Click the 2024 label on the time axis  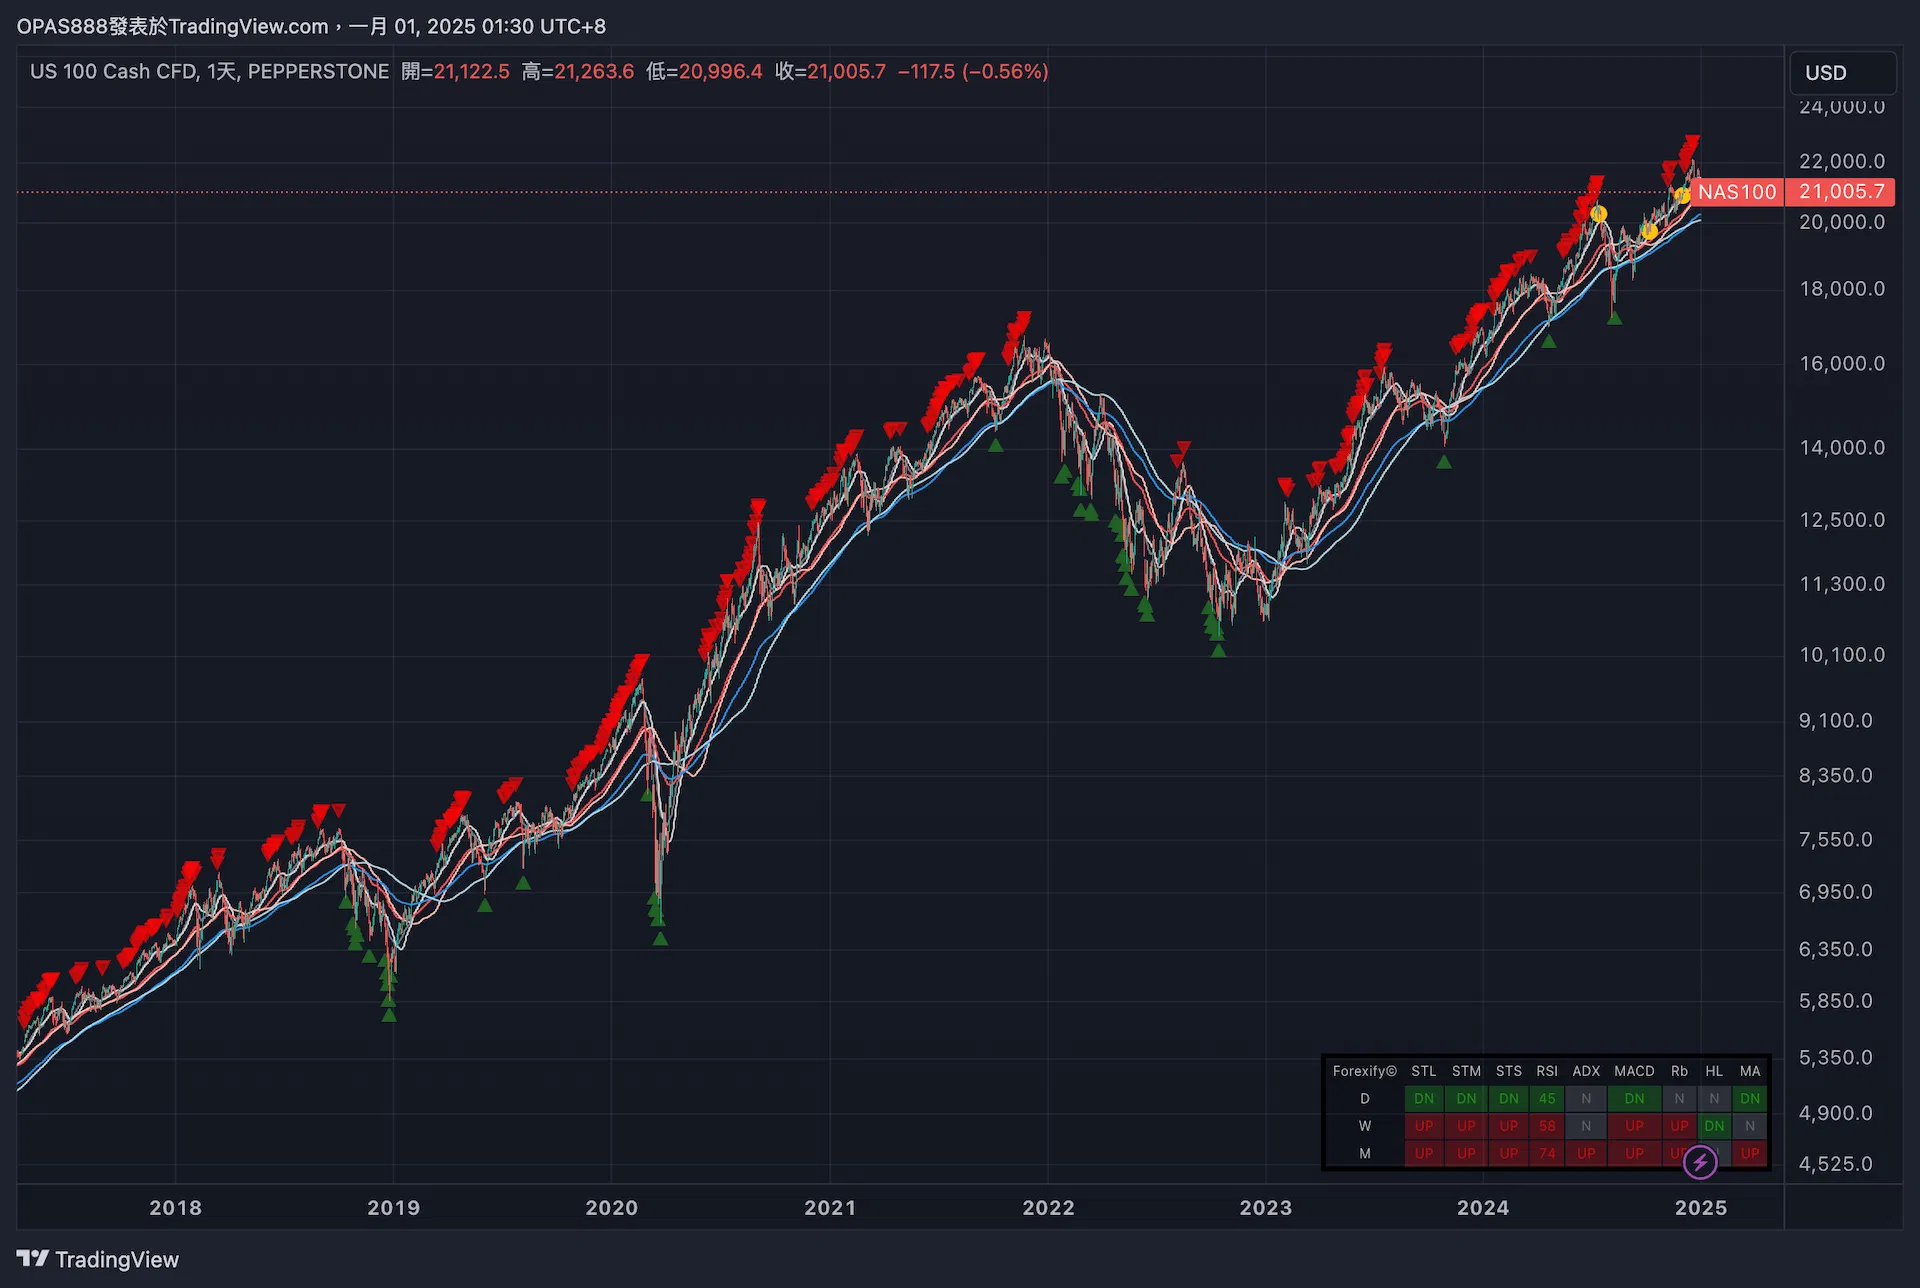[1483, 1208]
